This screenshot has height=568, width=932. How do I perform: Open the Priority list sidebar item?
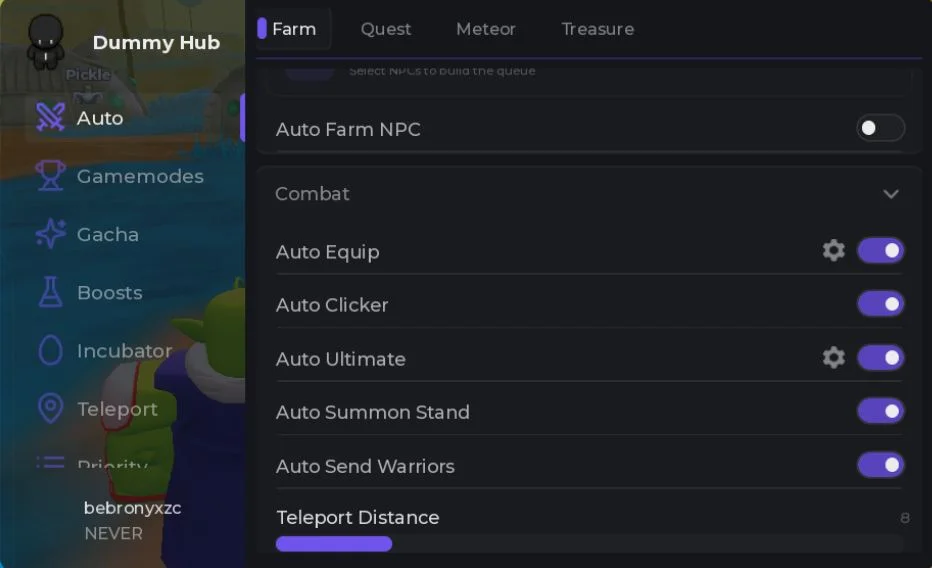coord(92,462)
